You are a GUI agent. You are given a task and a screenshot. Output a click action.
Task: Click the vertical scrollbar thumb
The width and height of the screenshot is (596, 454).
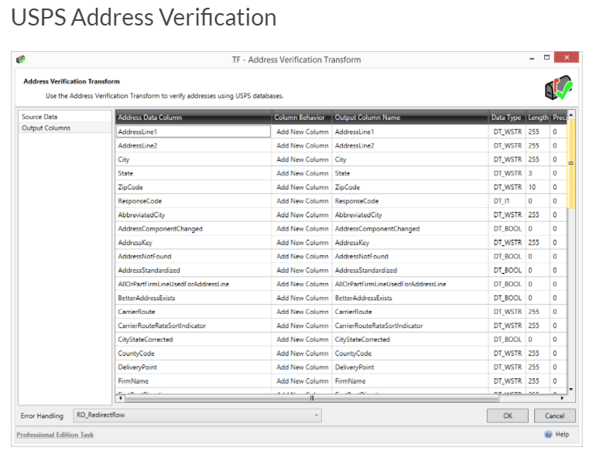point(571,164)
